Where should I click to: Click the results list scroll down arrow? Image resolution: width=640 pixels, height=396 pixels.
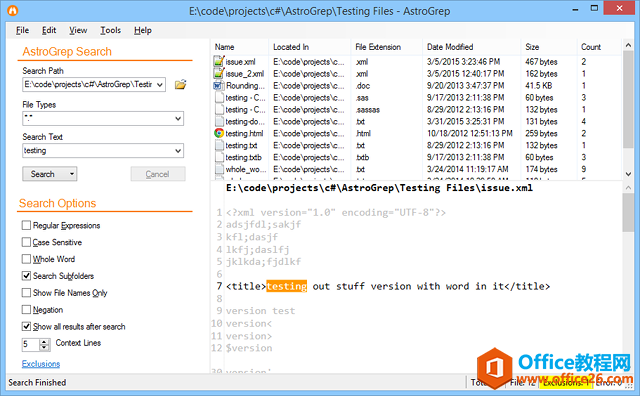click(628, 174)
